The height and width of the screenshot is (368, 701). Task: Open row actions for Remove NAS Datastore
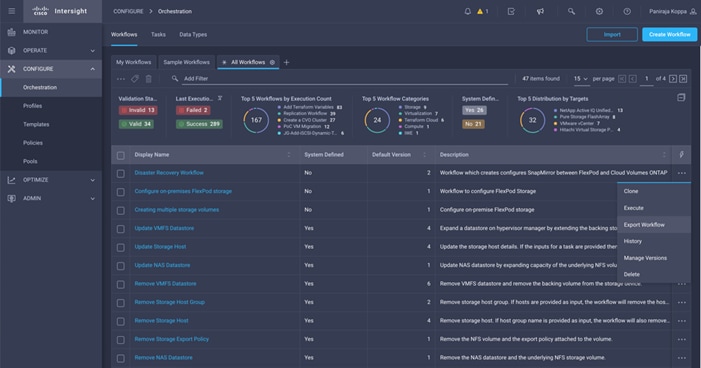(681, 358)
